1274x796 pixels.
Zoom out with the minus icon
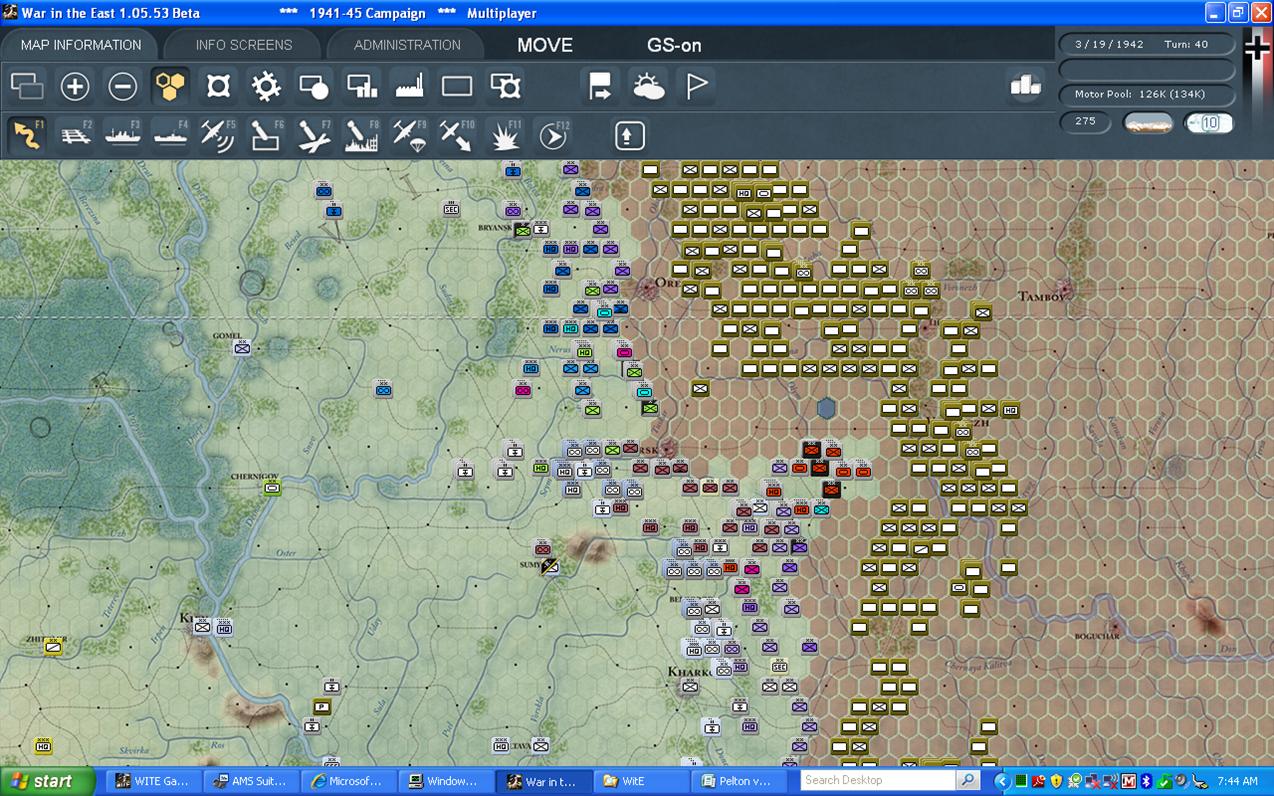pyautogui.click(x=122, y=87)
